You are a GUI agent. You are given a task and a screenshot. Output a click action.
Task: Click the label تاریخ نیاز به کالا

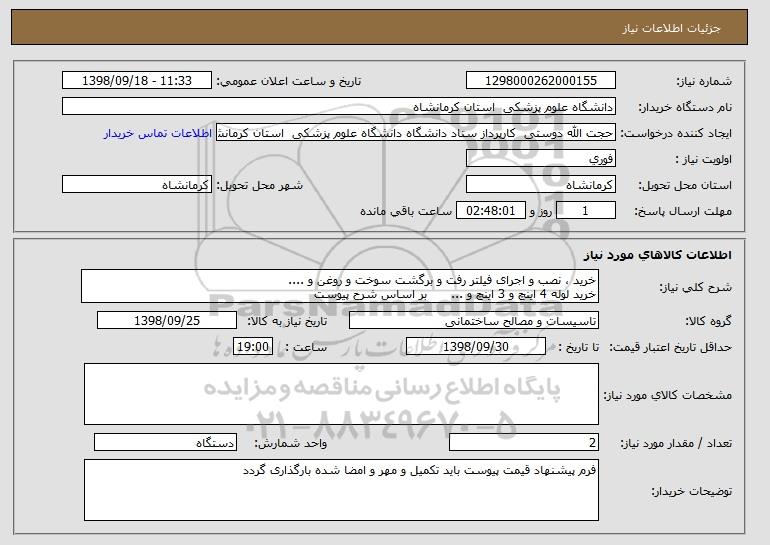pos(287,322)
